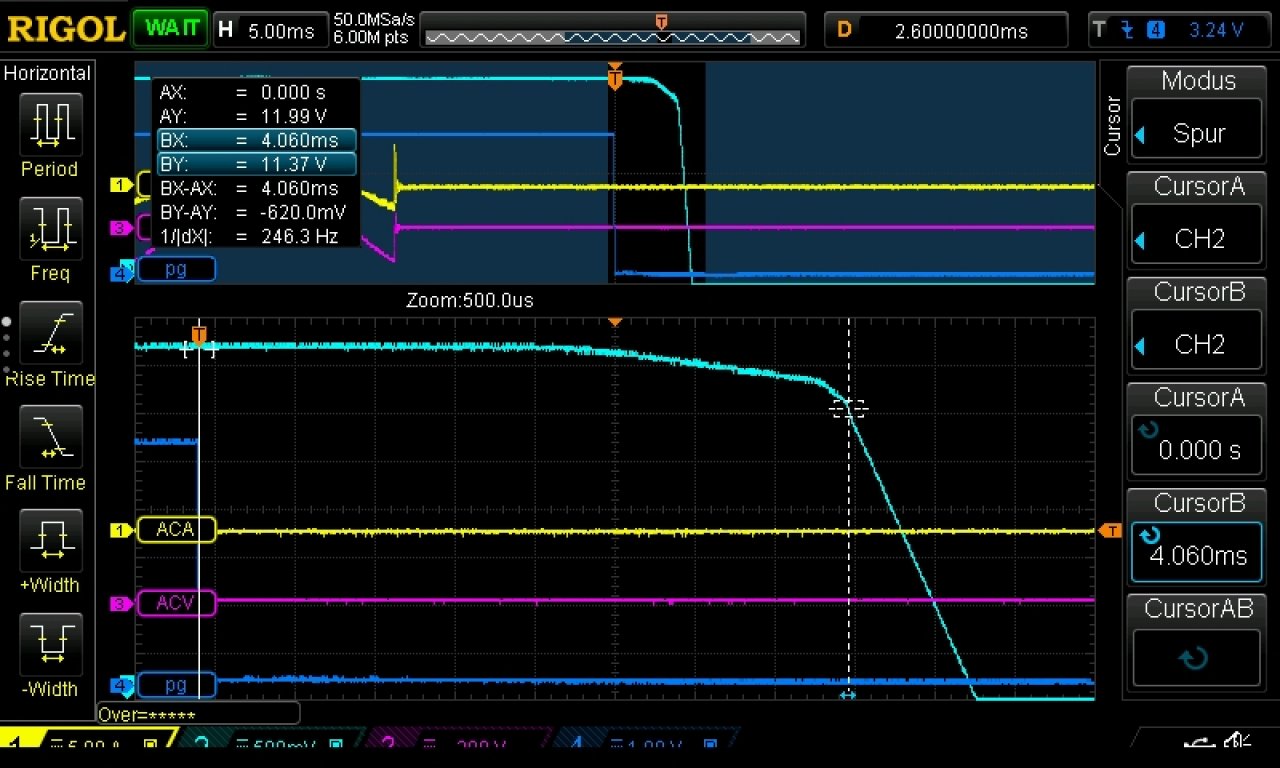Click the cursor B arrow marker at the bottom axis
Image resolution: width=1280 pixels, height=768 pixels.
click(847, 694)
